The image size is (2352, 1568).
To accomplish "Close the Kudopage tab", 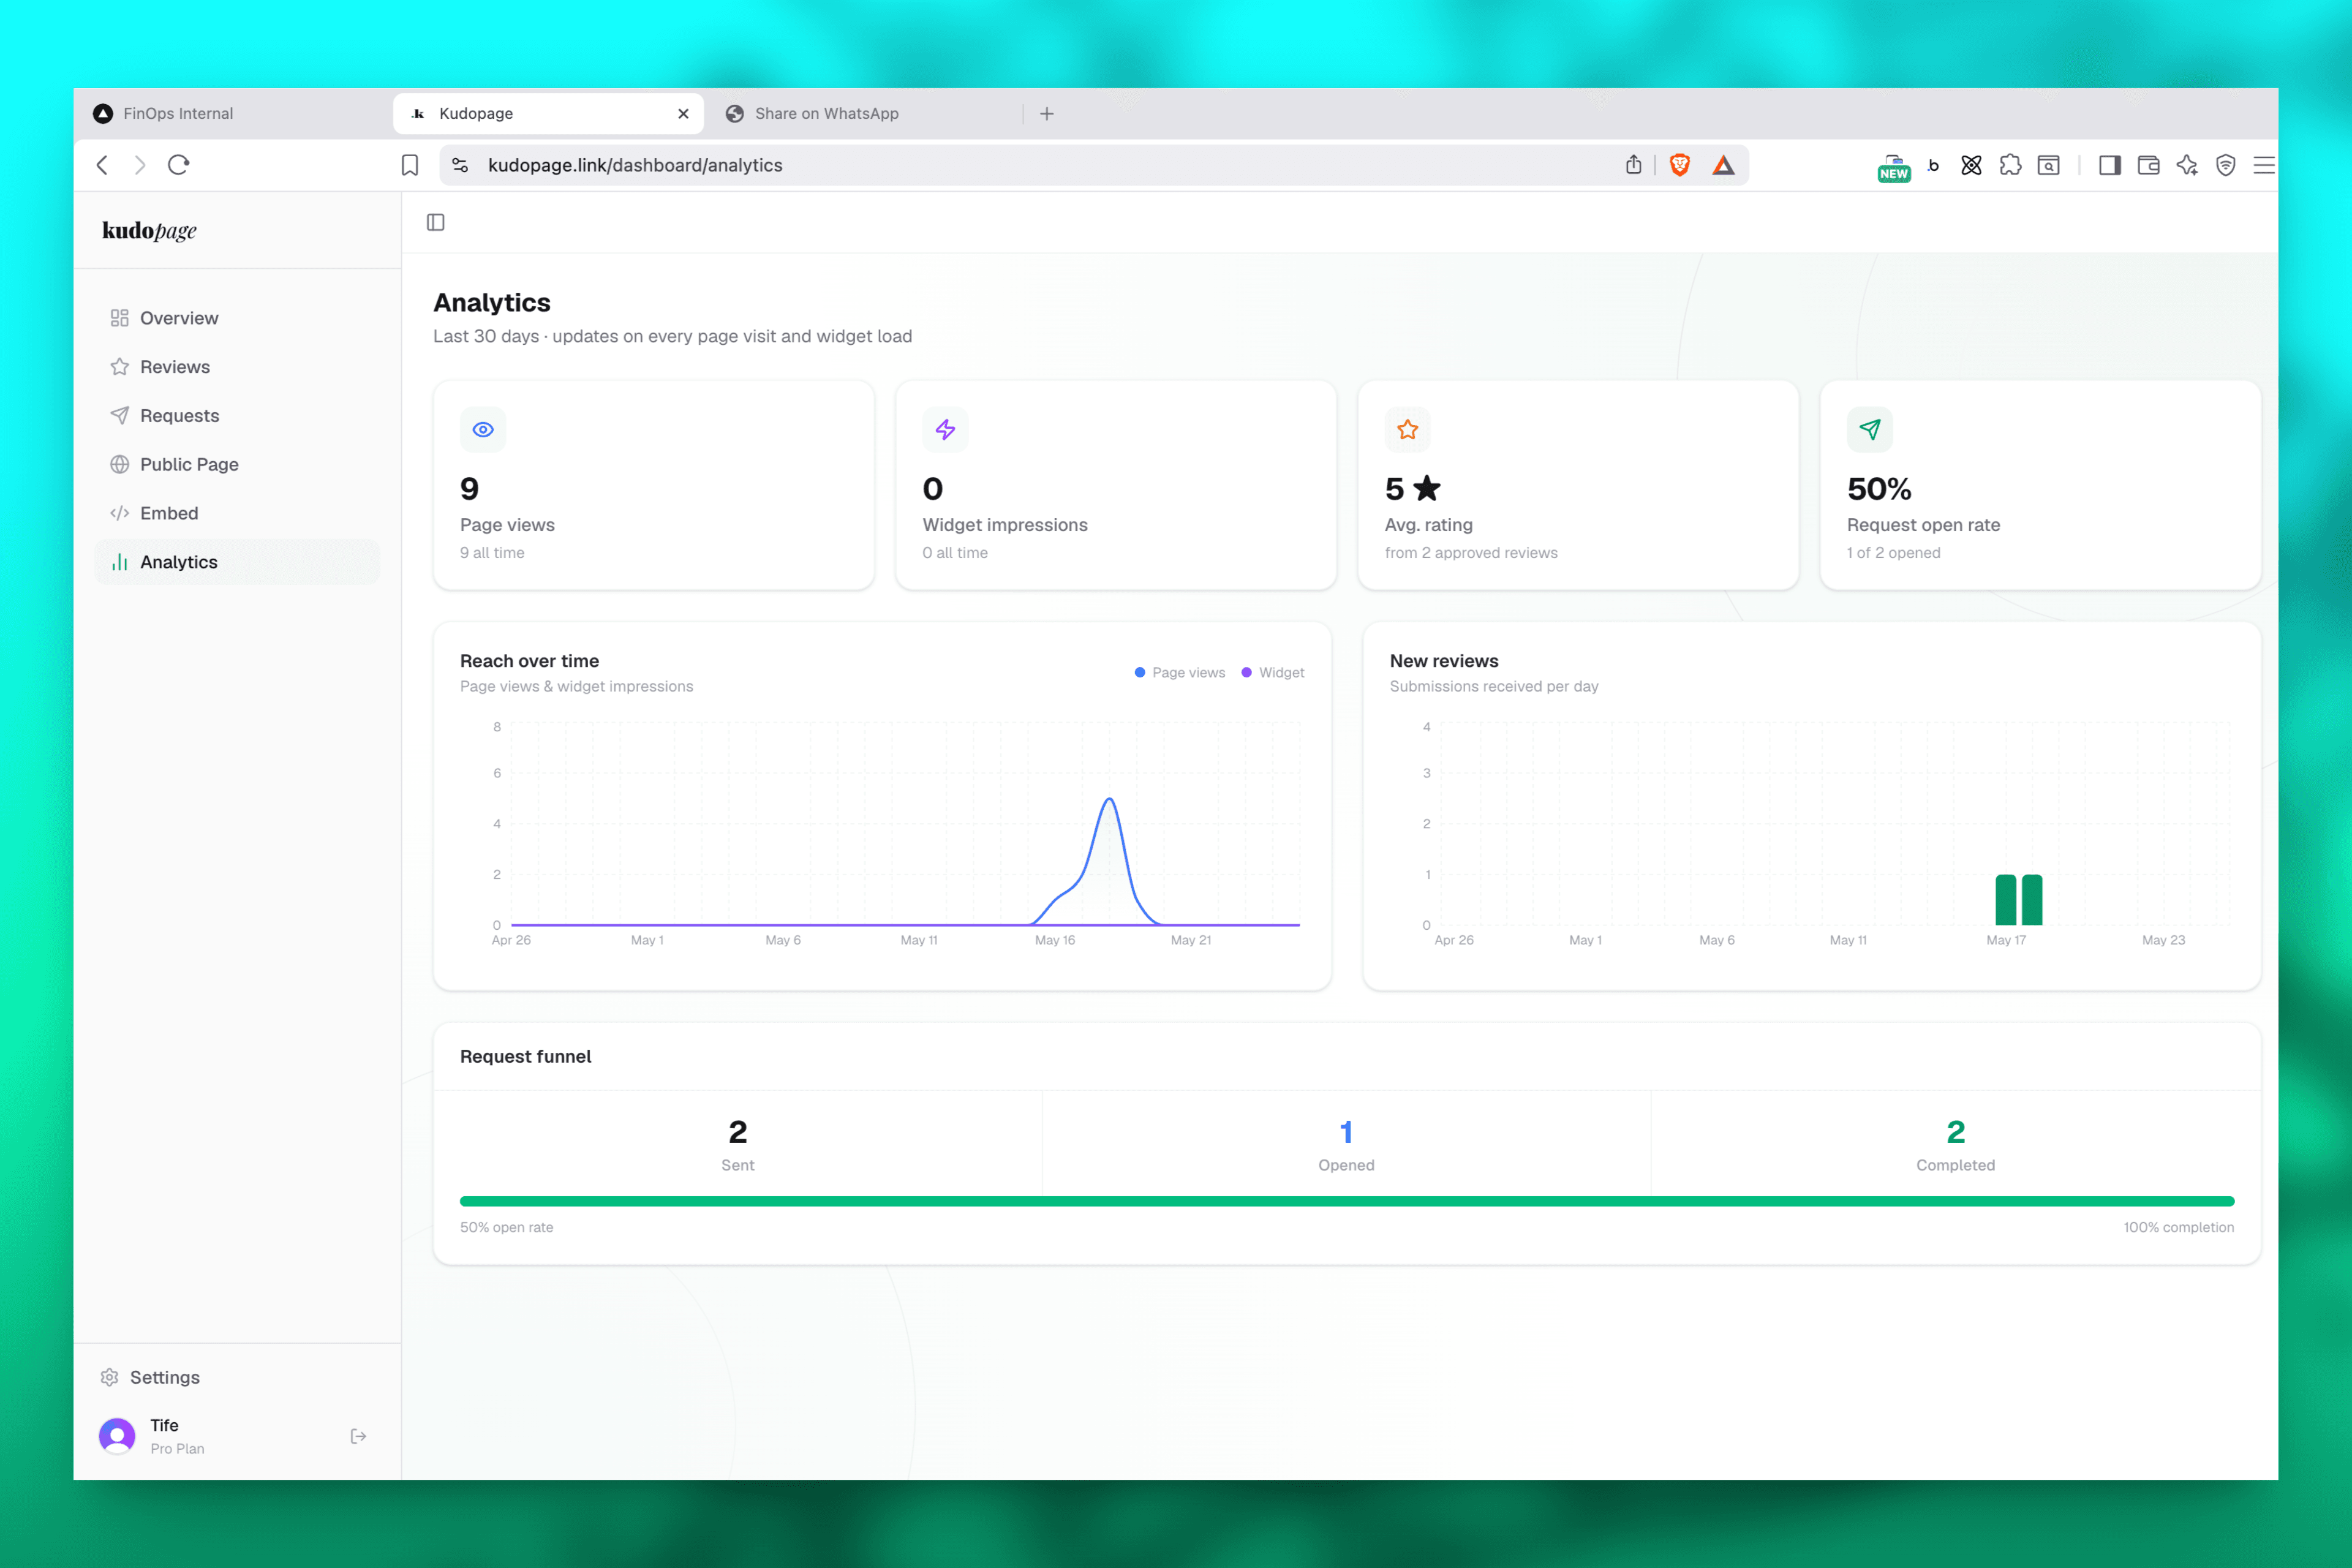I will pos(683,114).
